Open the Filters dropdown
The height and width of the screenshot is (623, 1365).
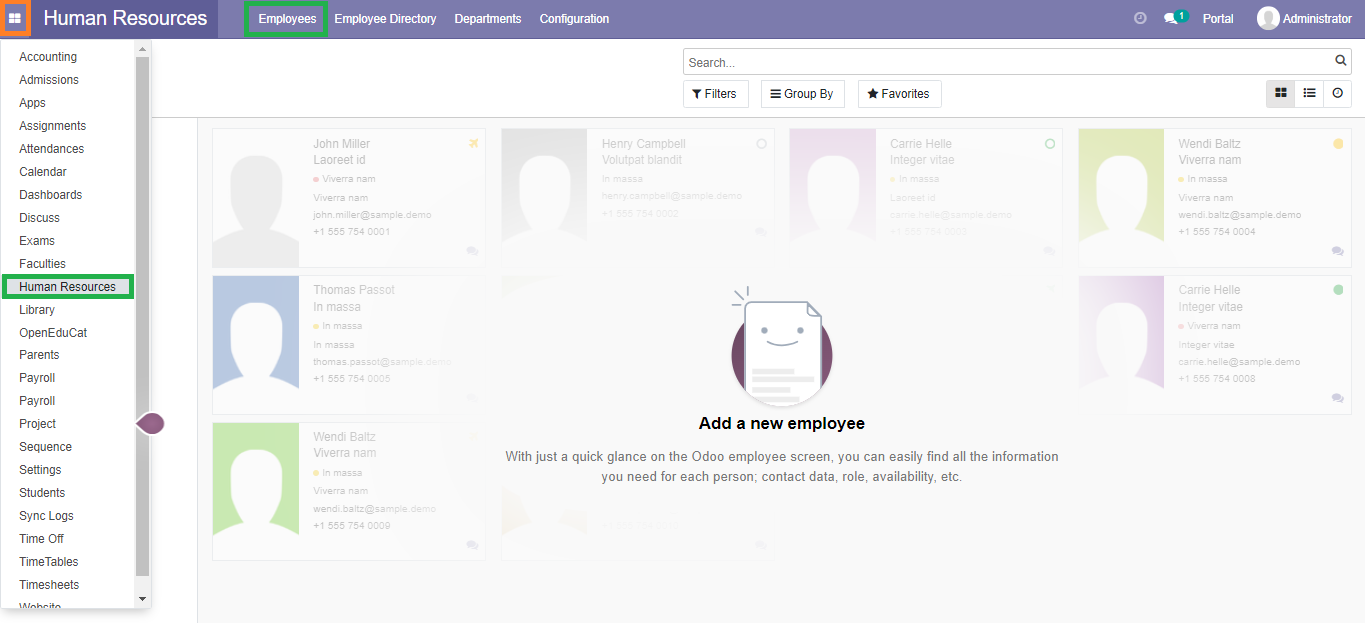point(716,94)
